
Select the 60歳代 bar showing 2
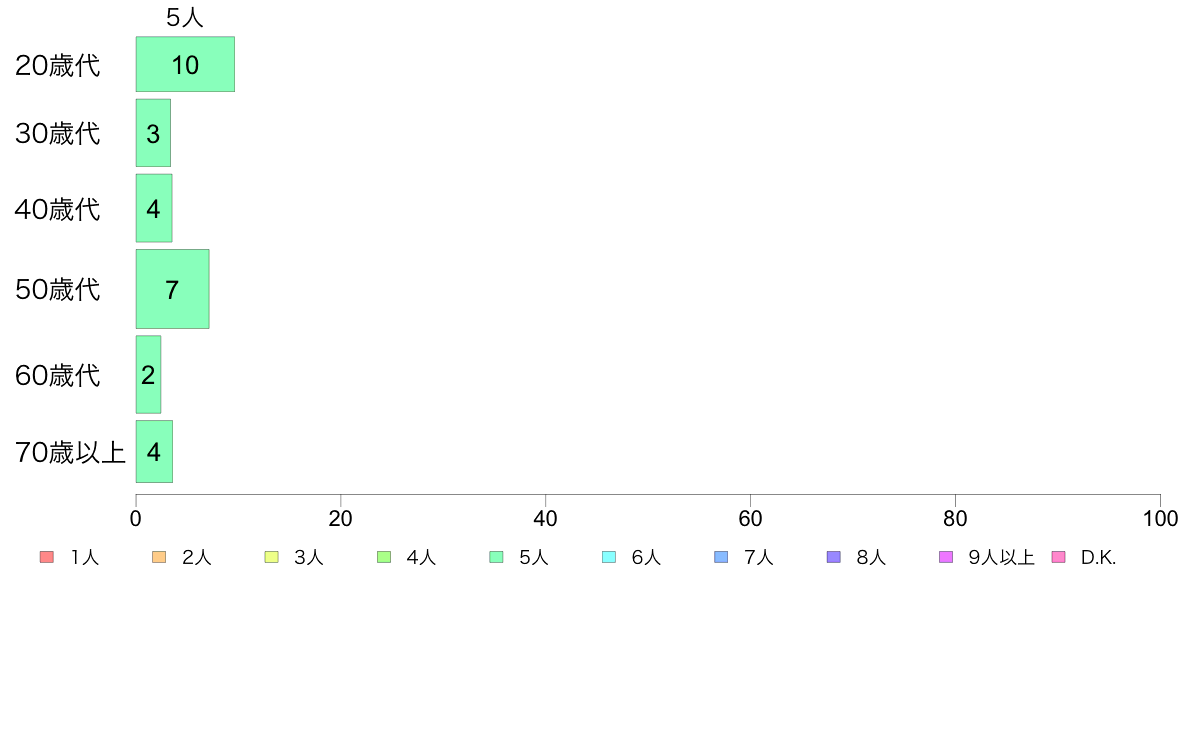(148, 375)
